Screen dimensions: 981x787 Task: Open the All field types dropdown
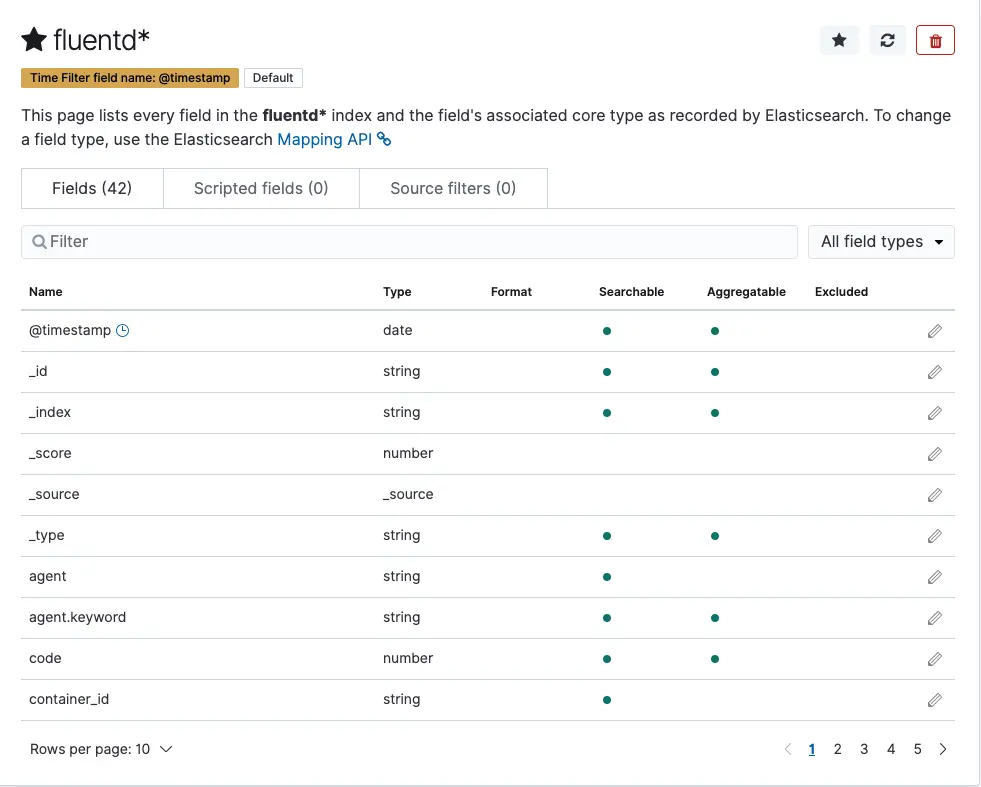click(x=881, y=242)
